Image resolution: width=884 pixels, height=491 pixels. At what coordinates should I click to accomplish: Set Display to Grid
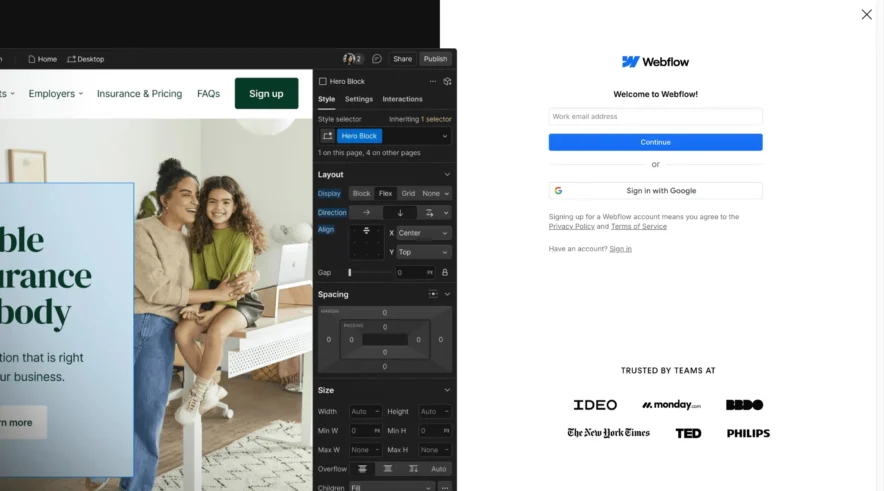point(408,193)
